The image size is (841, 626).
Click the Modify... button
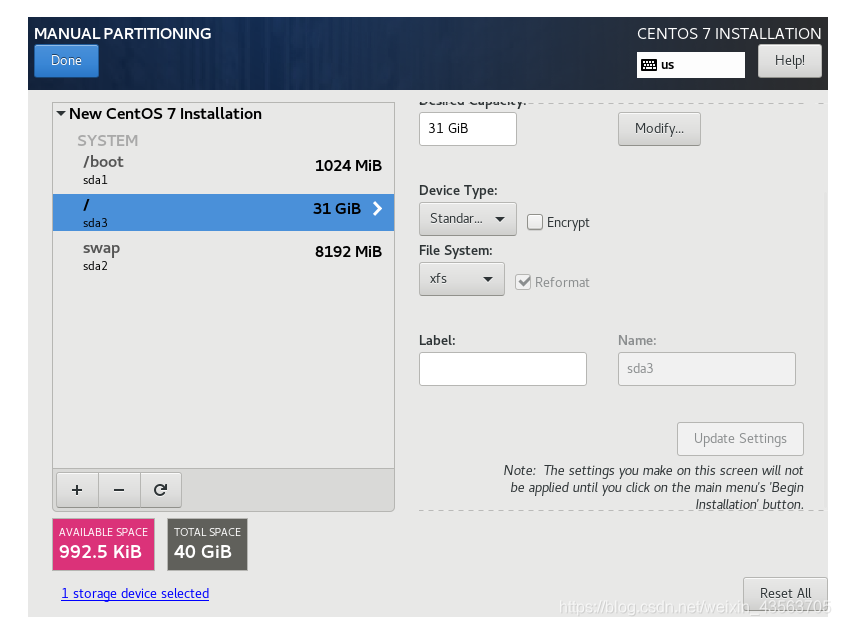[x=659, y=129]
